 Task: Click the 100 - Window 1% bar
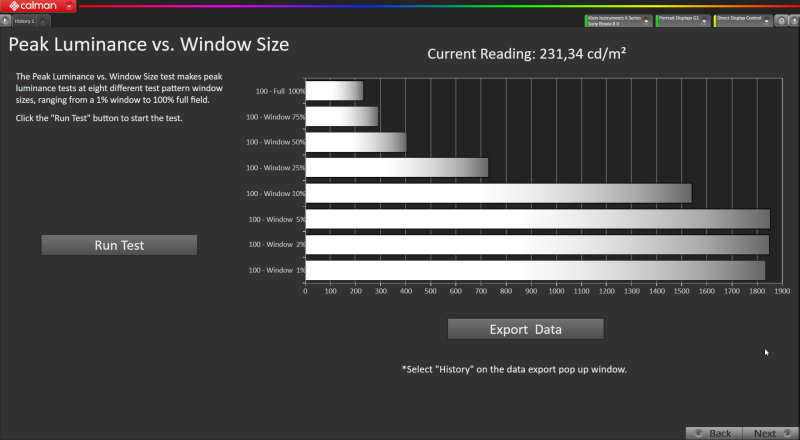(x=535, y=271)
